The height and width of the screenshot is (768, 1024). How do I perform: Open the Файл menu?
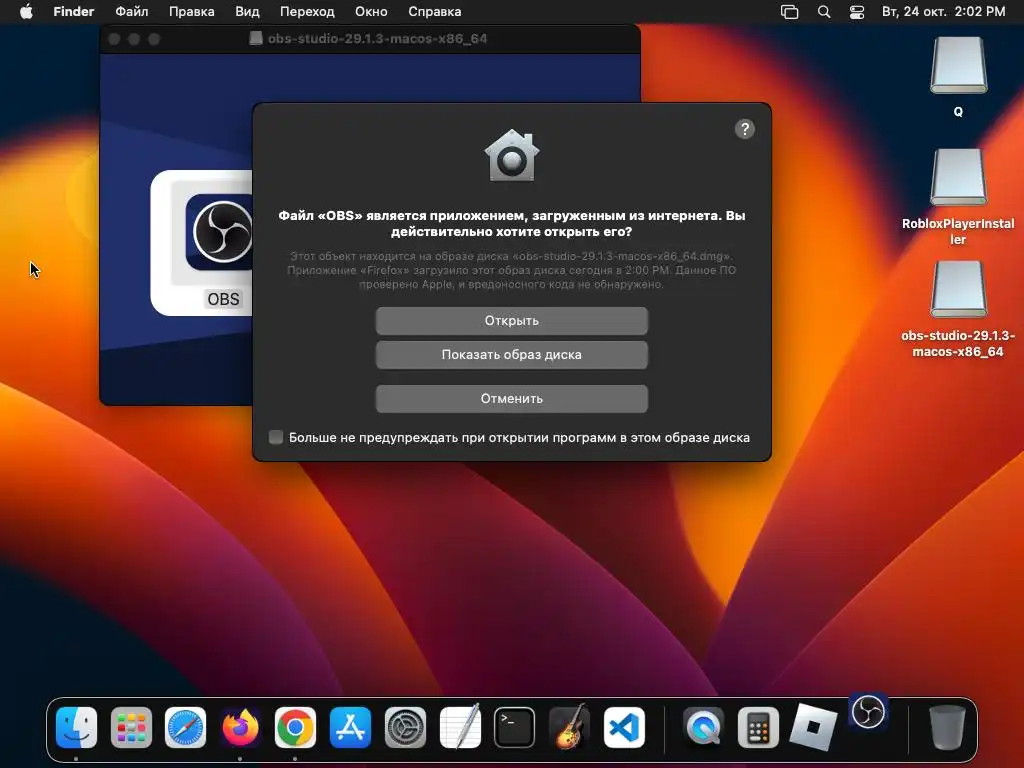(x=132, y=12)
